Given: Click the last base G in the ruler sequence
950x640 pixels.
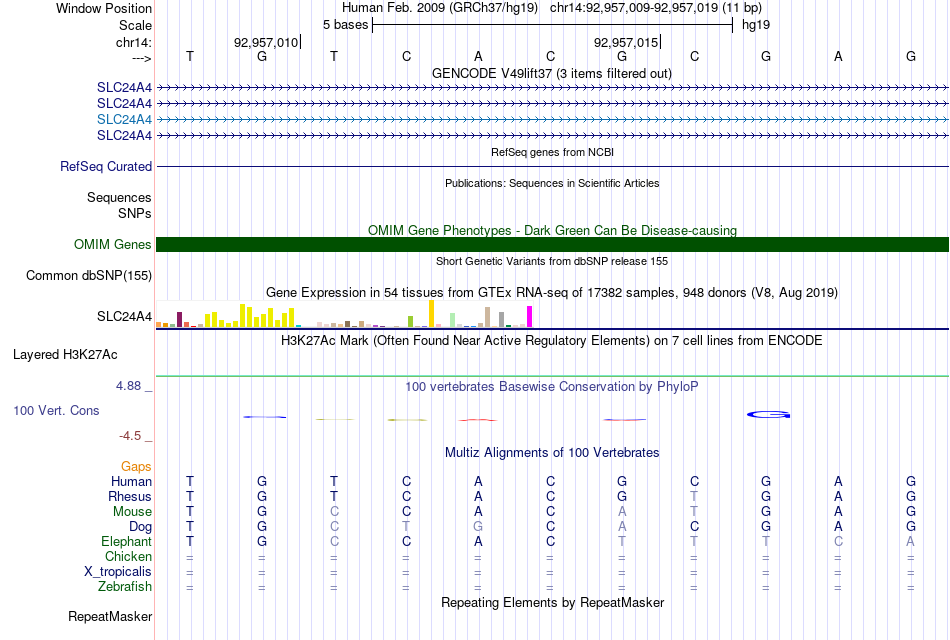Looking at the screenshot, I should tap(911, 56).
